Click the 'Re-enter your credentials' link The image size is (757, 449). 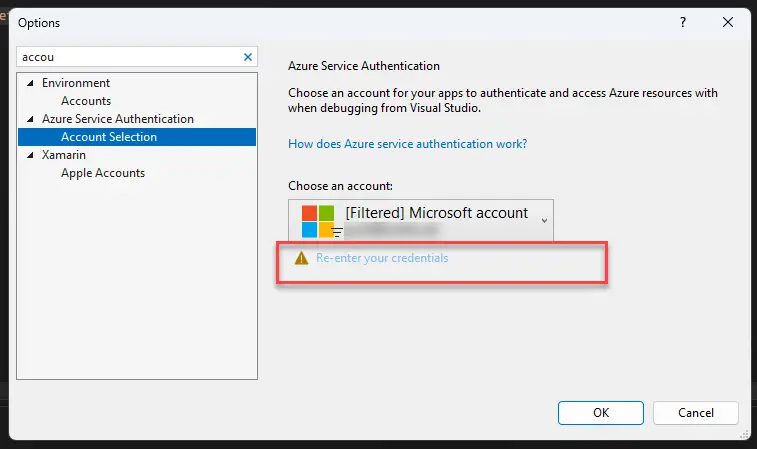[382, 258]
